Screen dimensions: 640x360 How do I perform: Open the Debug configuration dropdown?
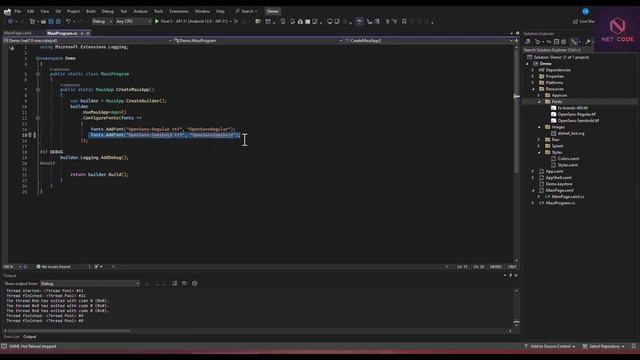coord(102,21)
